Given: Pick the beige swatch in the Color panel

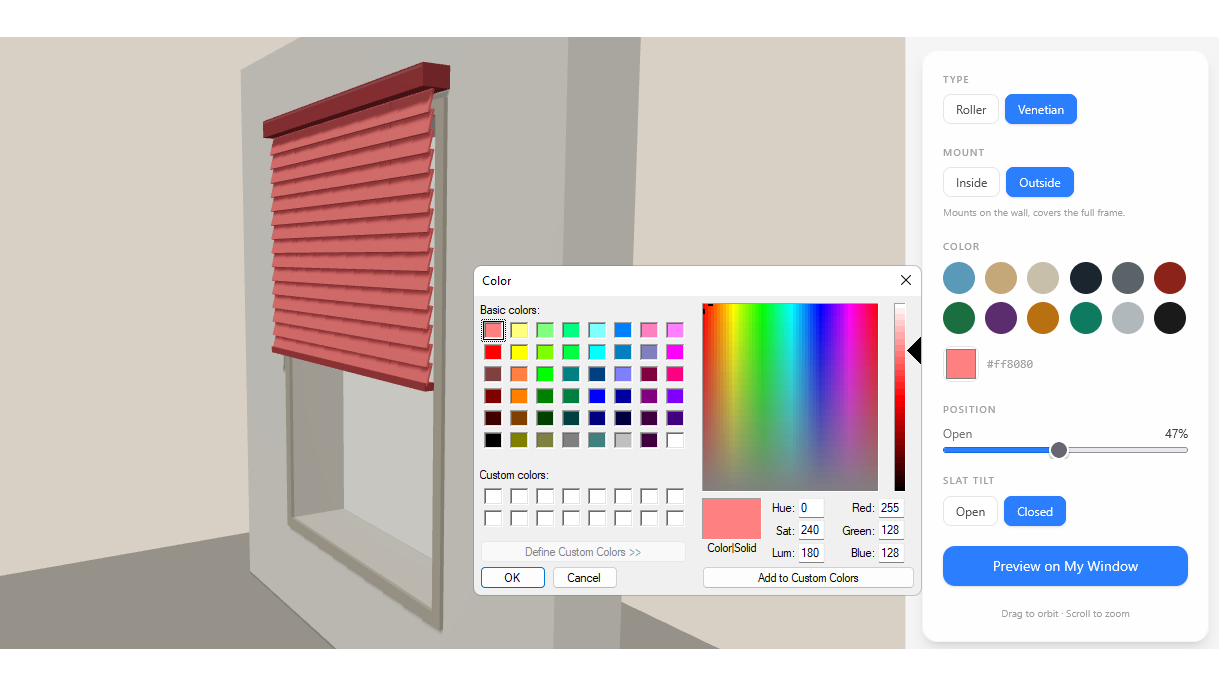Looking at the screenshot, I should pyautogui.click(x=1043, y=278).
